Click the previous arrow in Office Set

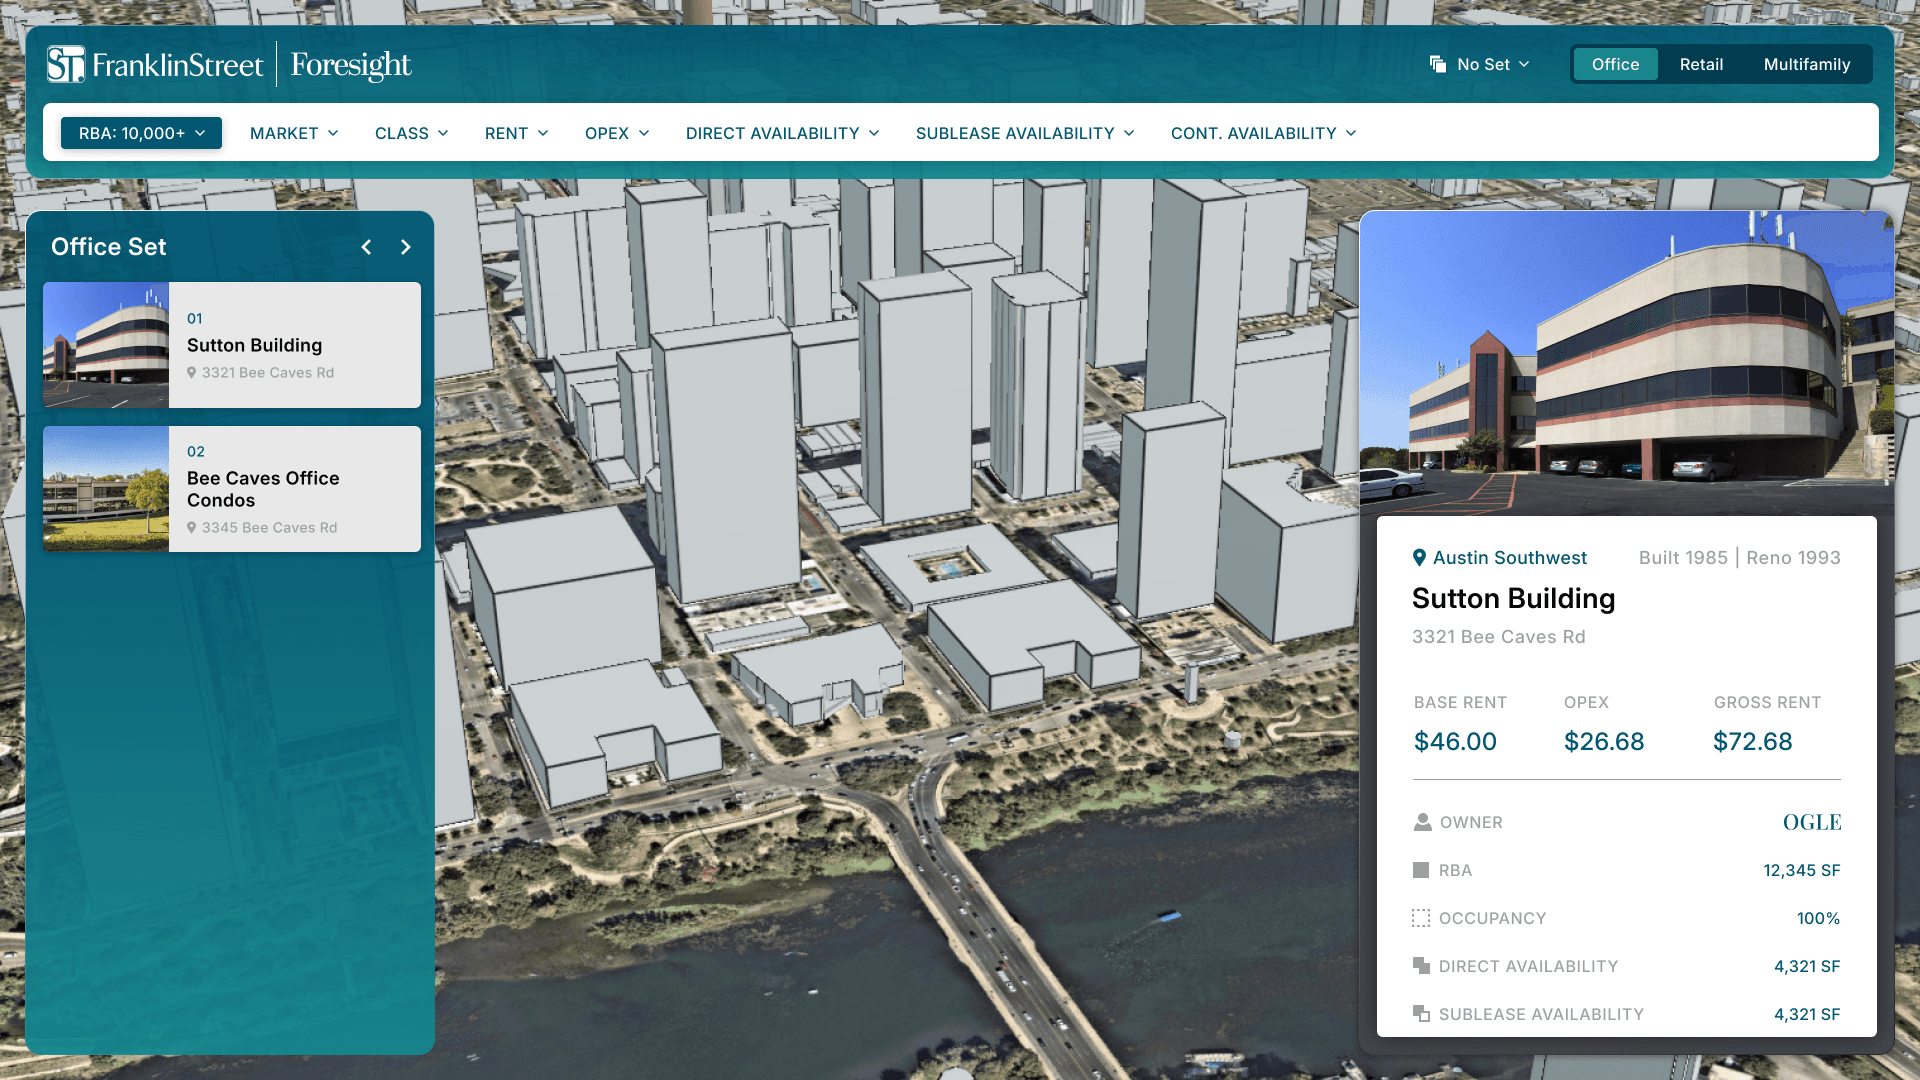tap(367, 247)
